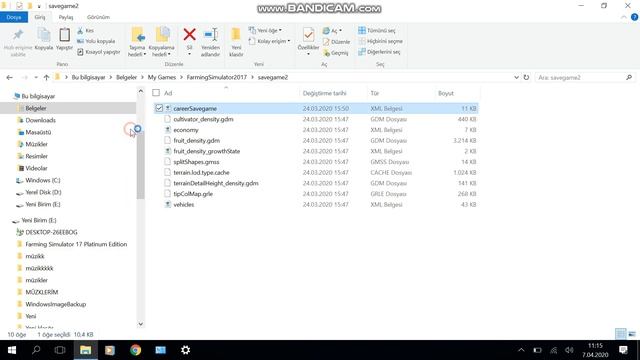Open the Kolay erişim dropdown
The image size is (640, 360).
coord(269,41)
